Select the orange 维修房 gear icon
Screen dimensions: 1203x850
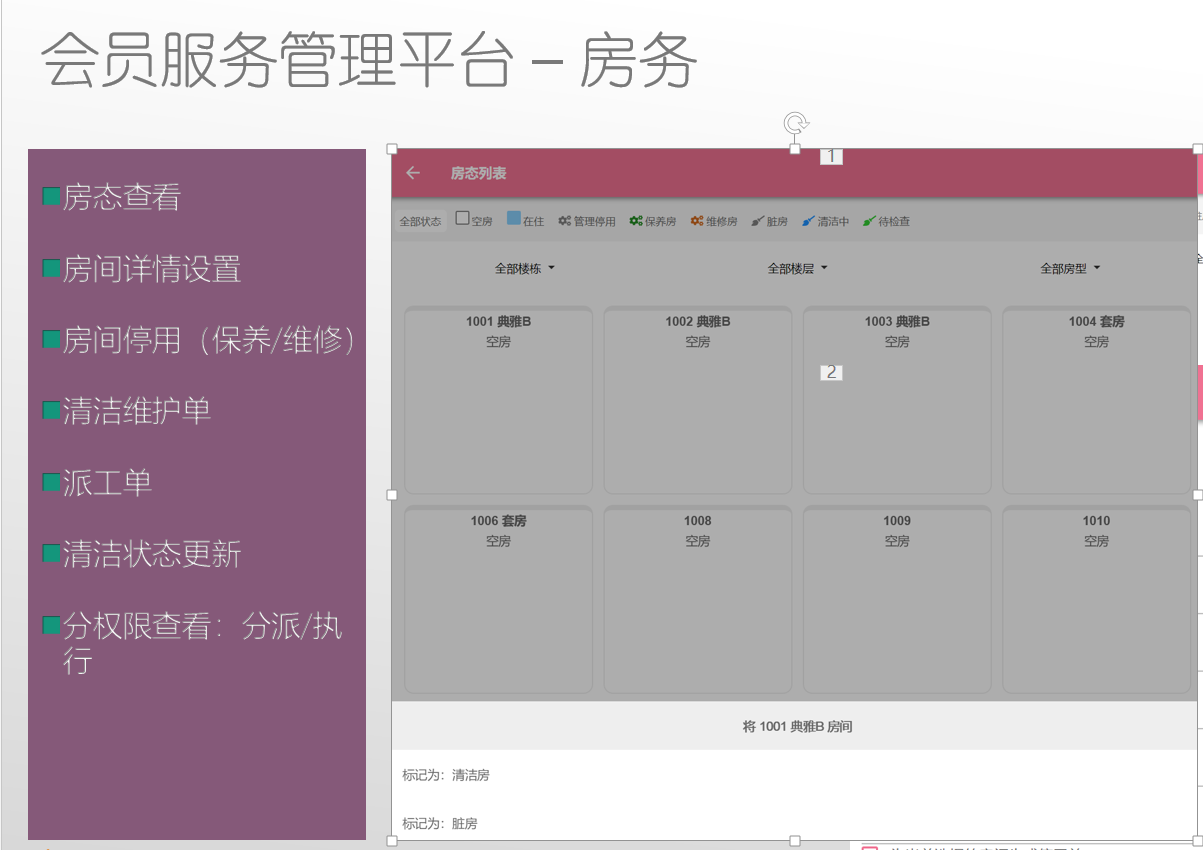697,221
